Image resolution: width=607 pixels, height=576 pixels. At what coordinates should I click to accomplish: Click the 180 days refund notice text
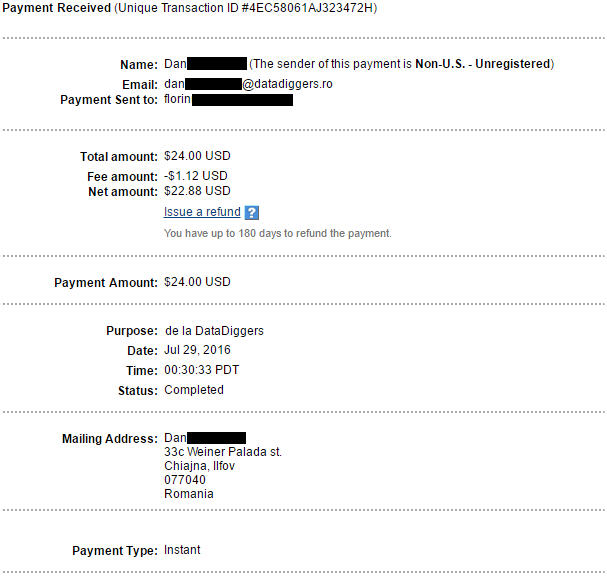click(x=277, y=233)
